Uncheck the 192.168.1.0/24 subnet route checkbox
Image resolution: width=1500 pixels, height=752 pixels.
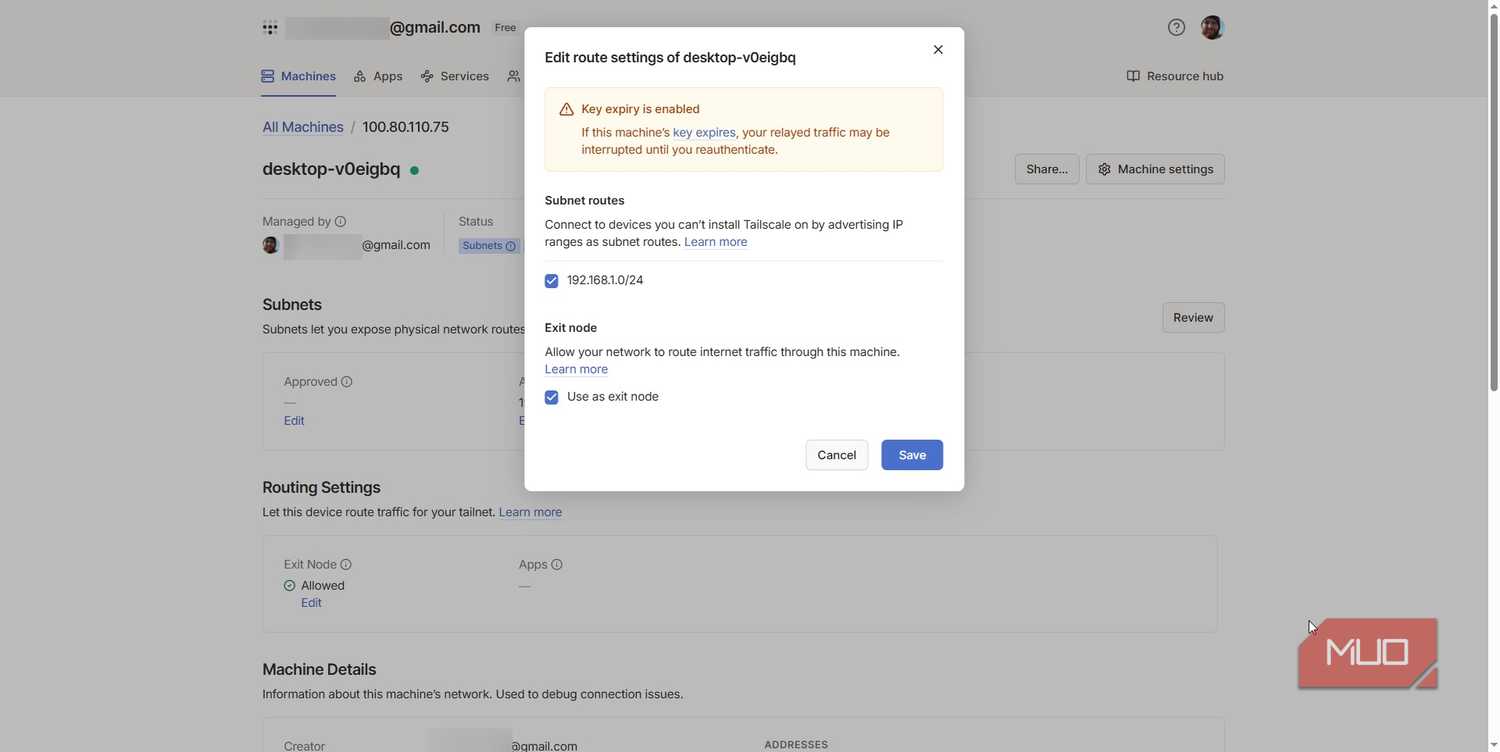551,281
